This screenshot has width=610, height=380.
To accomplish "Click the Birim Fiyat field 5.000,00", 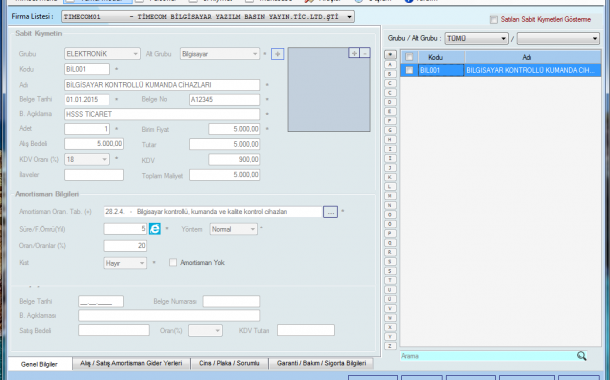I will 234,129.
